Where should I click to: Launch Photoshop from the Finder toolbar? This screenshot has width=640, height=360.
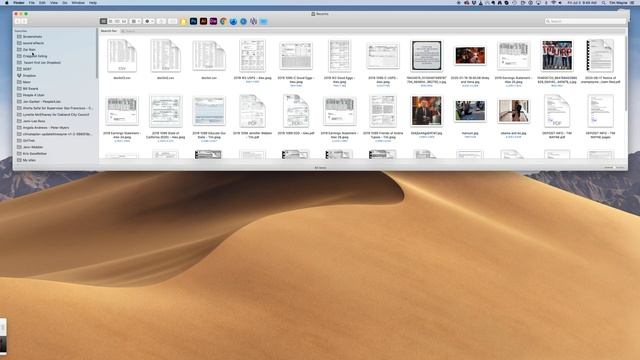click(193, 21)
